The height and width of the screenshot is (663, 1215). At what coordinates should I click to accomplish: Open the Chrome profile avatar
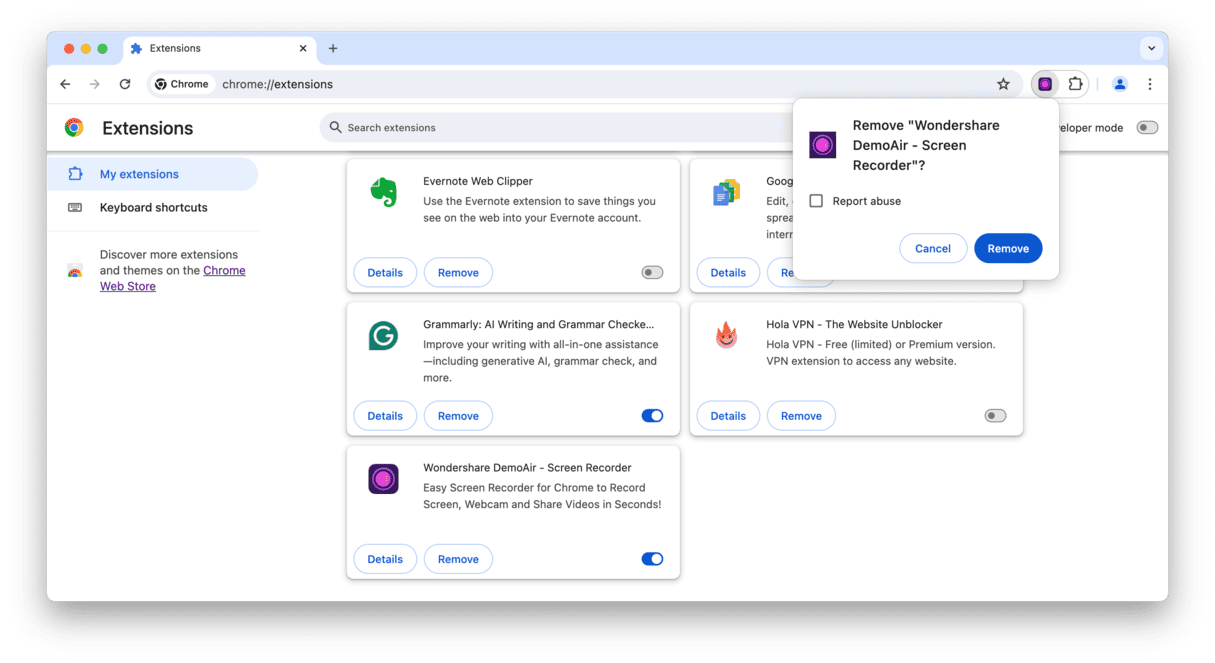tap(1120, 84)
